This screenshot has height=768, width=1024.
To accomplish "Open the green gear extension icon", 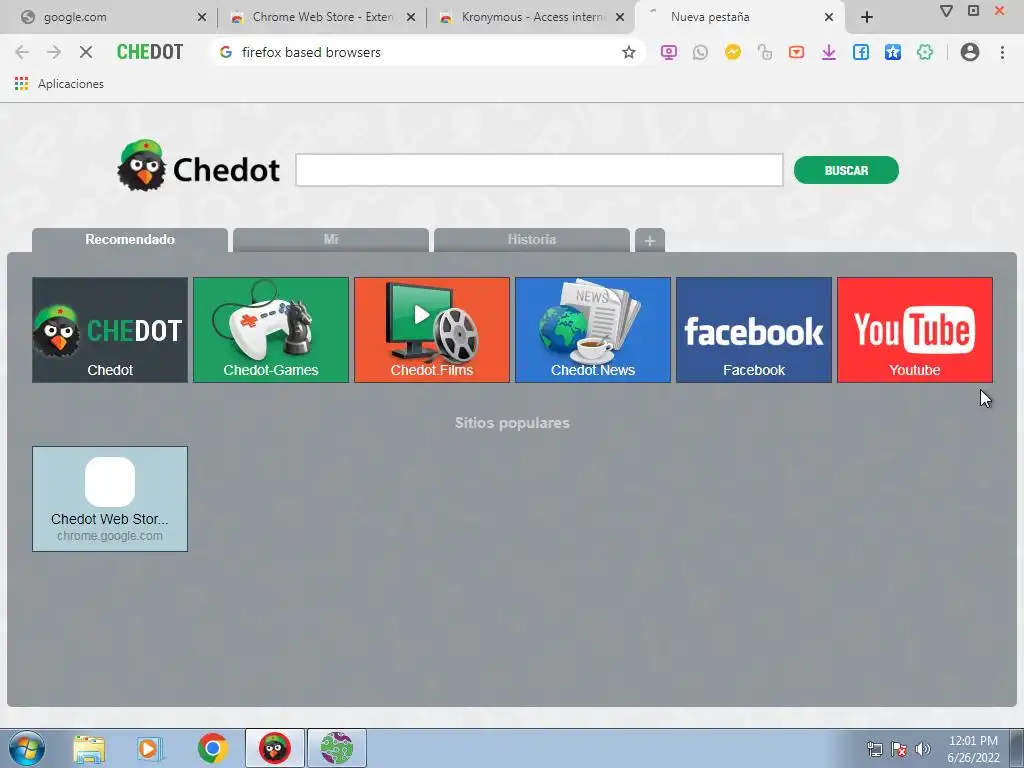I will (x=924, y=52).
